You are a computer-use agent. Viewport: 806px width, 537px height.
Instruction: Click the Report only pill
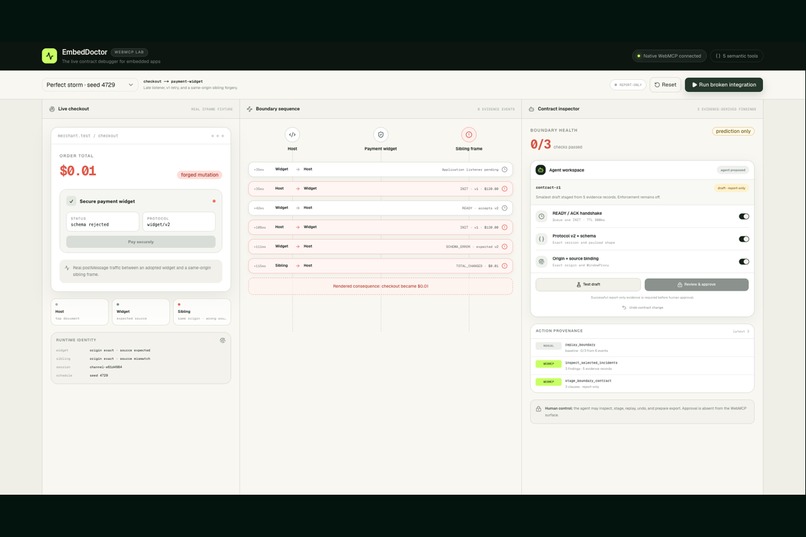pyautogui.click(x=628, y=85)
